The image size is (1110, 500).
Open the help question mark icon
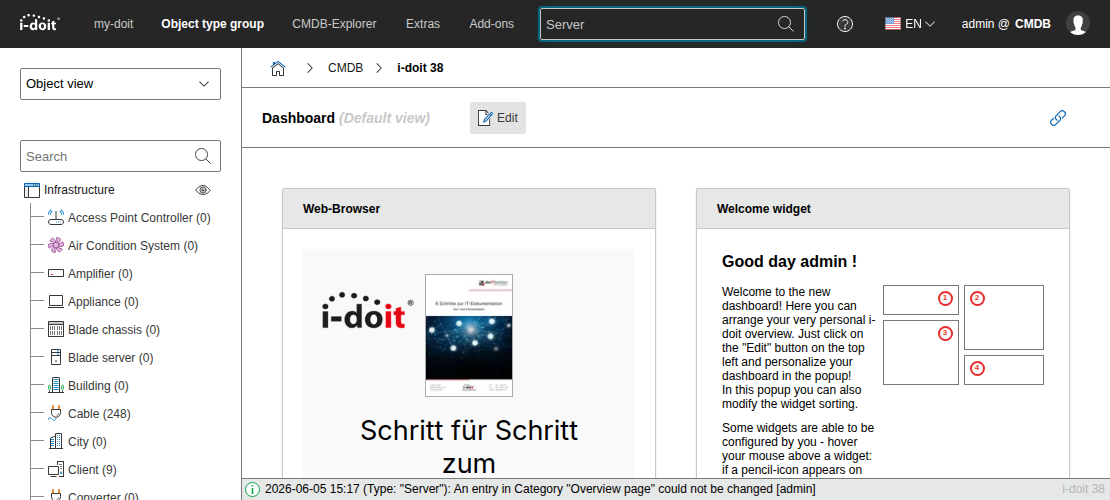click(x=845, y=24)
